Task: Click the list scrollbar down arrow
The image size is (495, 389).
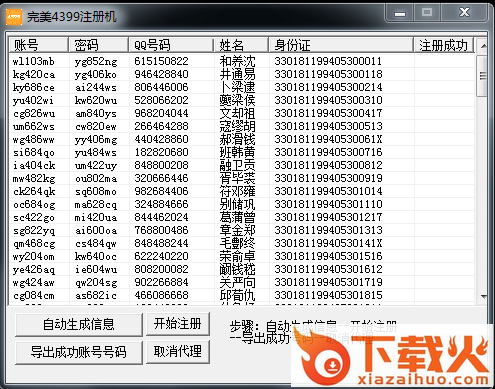Action: tap(483, 296)
